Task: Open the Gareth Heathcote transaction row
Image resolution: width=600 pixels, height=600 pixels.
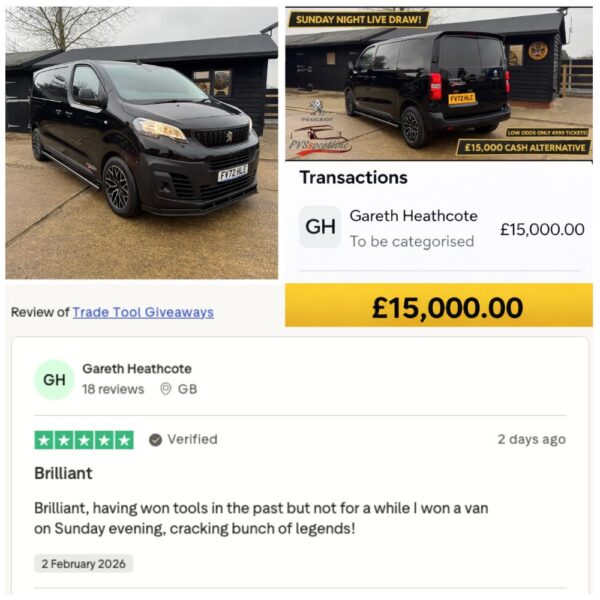Action: [x=440, y=228]
